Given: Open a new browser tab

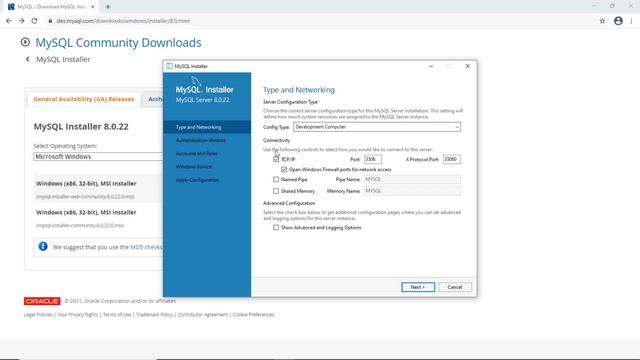Looking at the screenshot, I should point(108,7).
